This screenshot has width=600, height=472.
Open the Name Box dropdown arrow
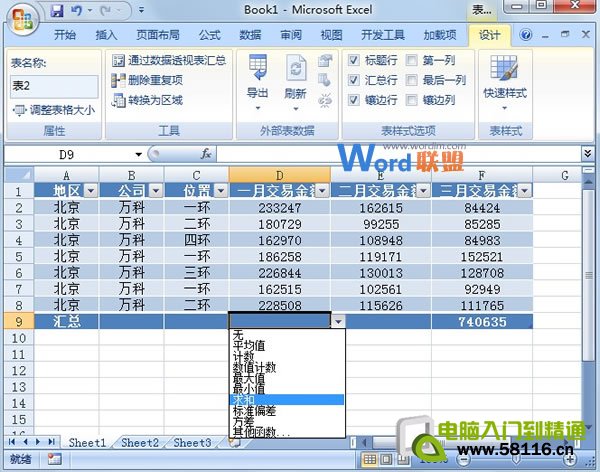coord(139,154)
